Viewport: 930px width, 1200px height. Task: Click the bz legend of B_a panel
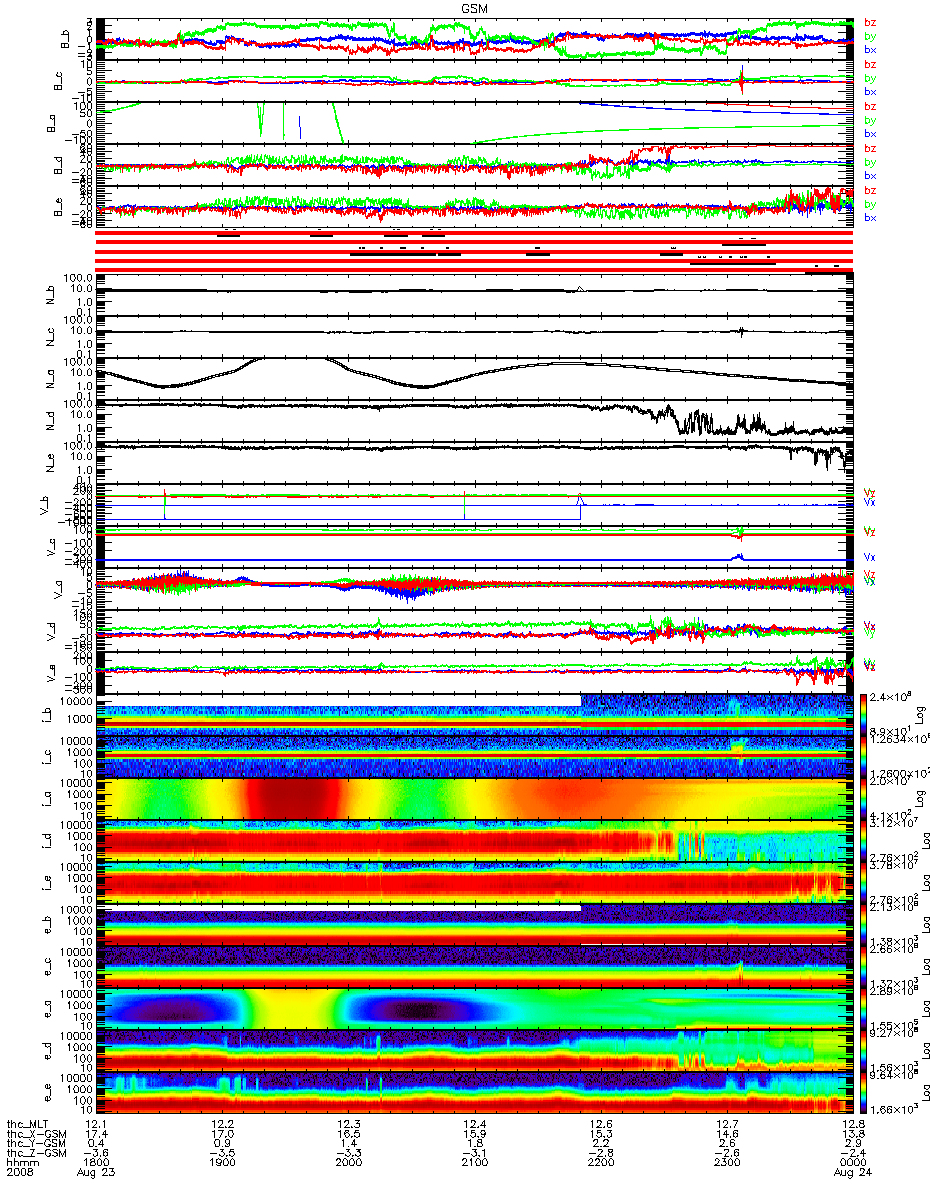pyautogui.click(x=870, y=106)
